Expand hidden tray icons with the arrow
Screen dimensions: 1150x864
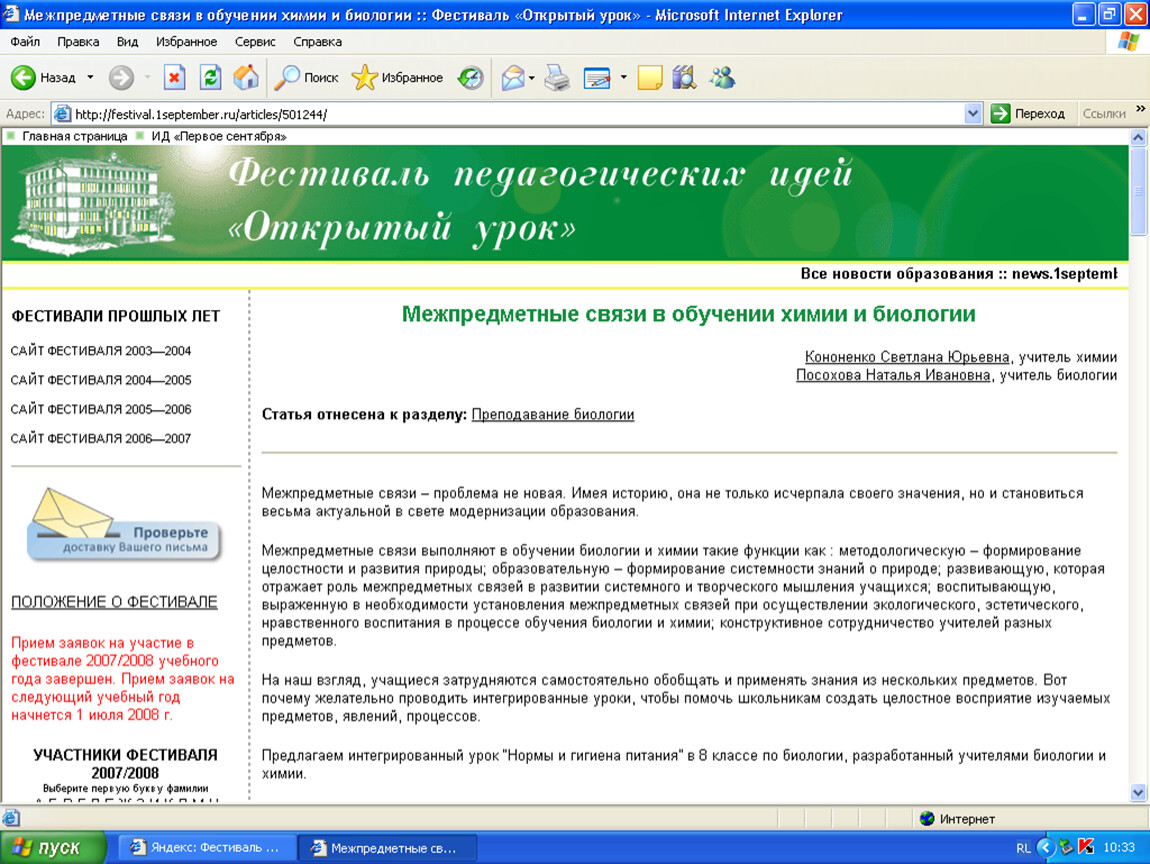(1045, 847)
